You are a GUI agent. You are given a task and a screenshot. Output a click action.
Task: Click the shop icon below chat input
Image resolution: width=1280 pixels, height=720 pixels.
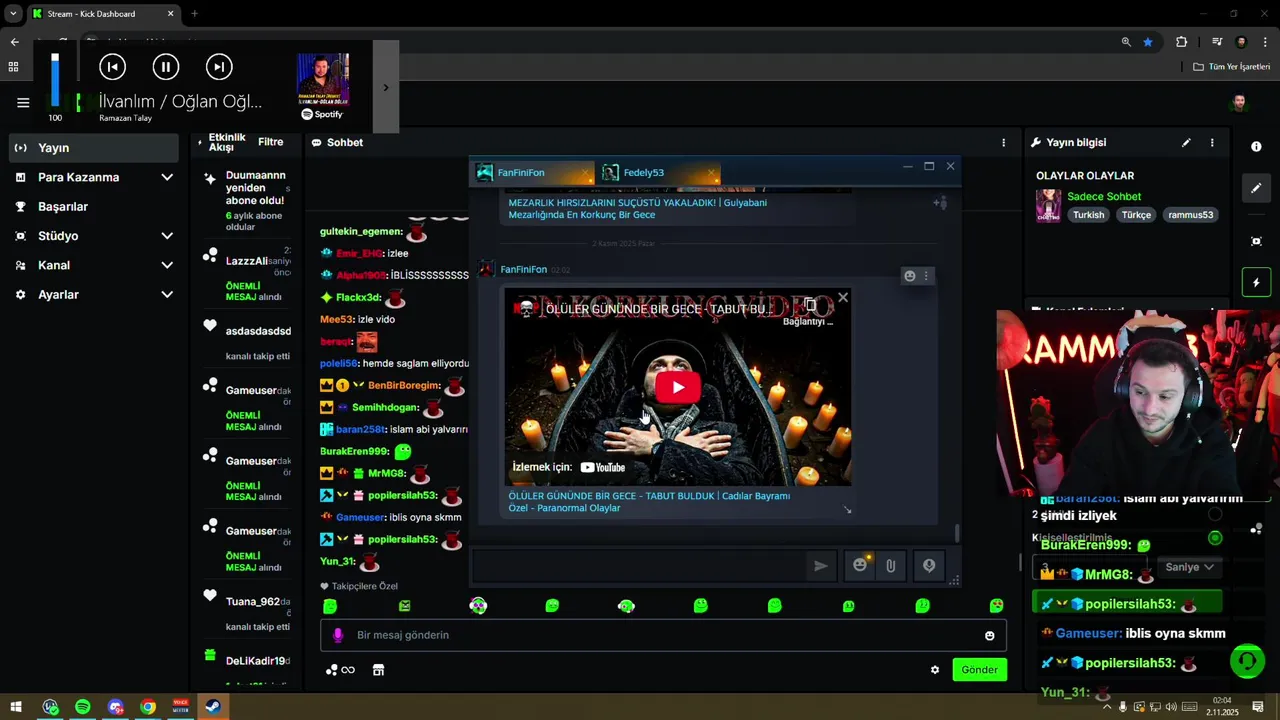[378, 670]
